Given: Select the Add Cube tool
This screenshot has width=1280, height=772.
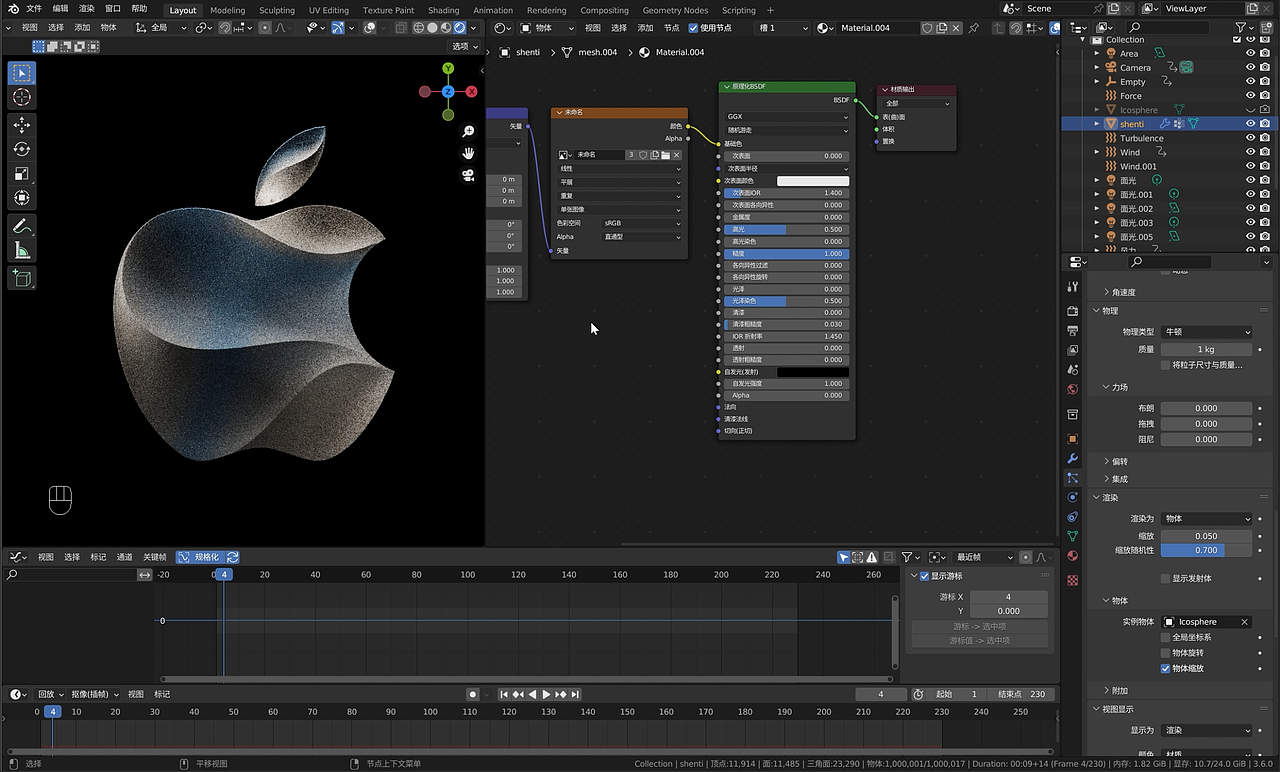Looking at the screenshot, I should click(21, 278).
